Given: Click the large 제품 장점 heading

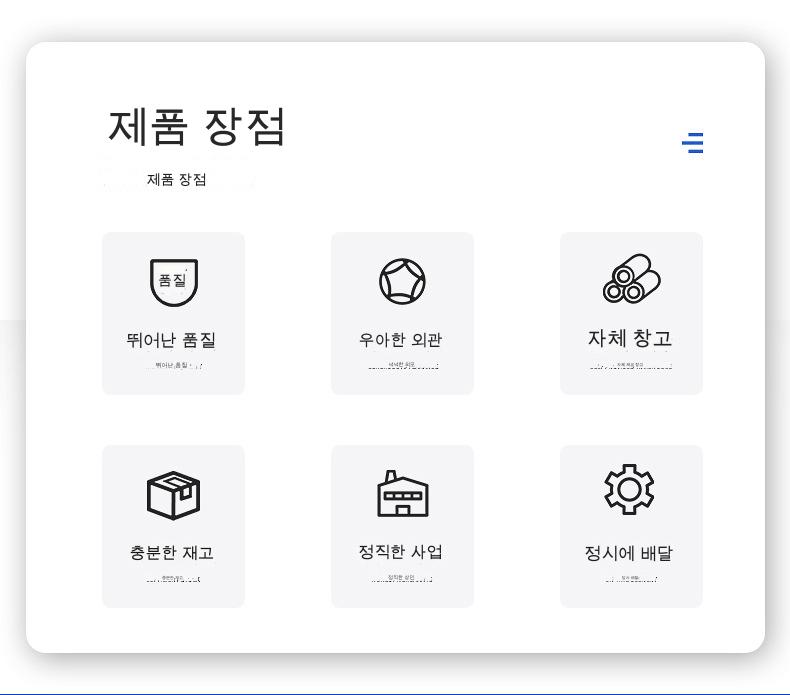Looking at the screenshot, I should 197,127.
